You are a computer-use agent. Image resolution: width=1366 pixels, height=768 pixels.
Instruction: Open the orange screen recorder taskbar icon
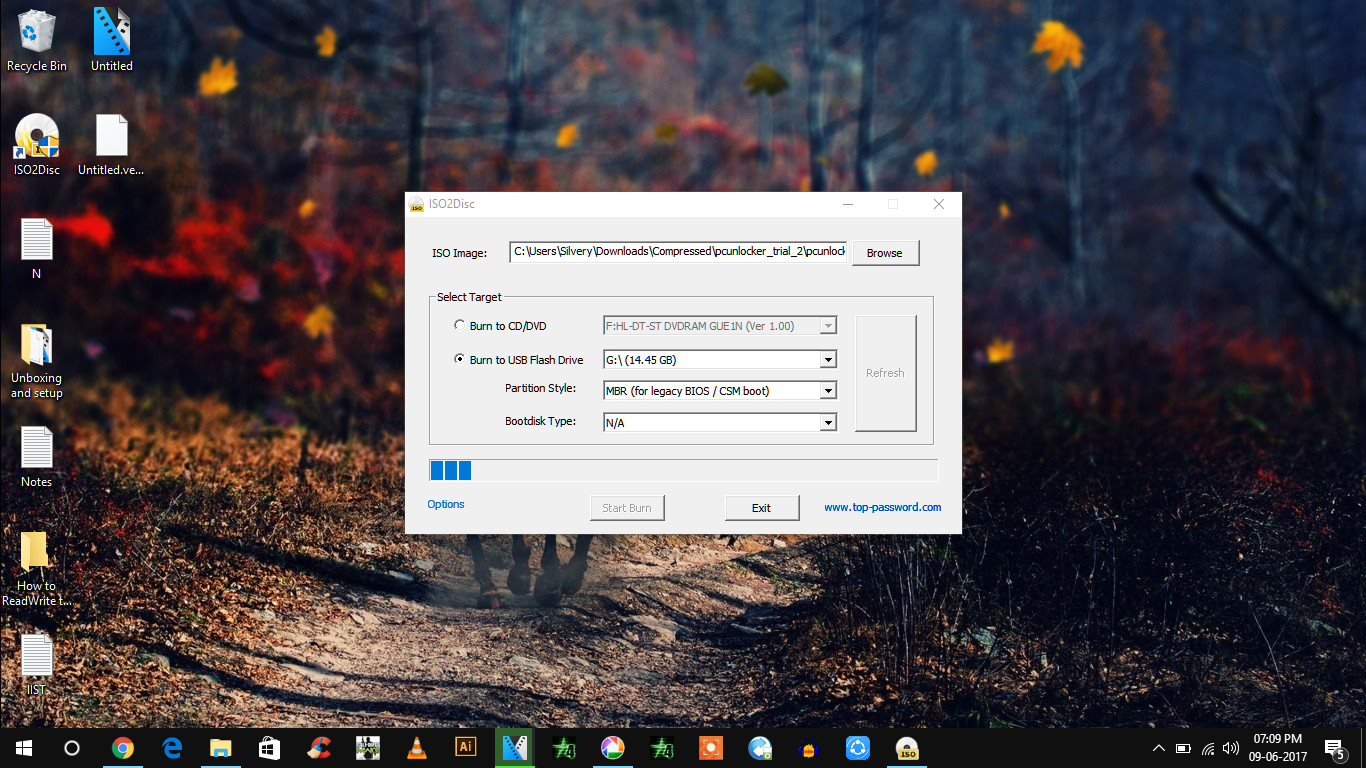click(x=710, y=748)
